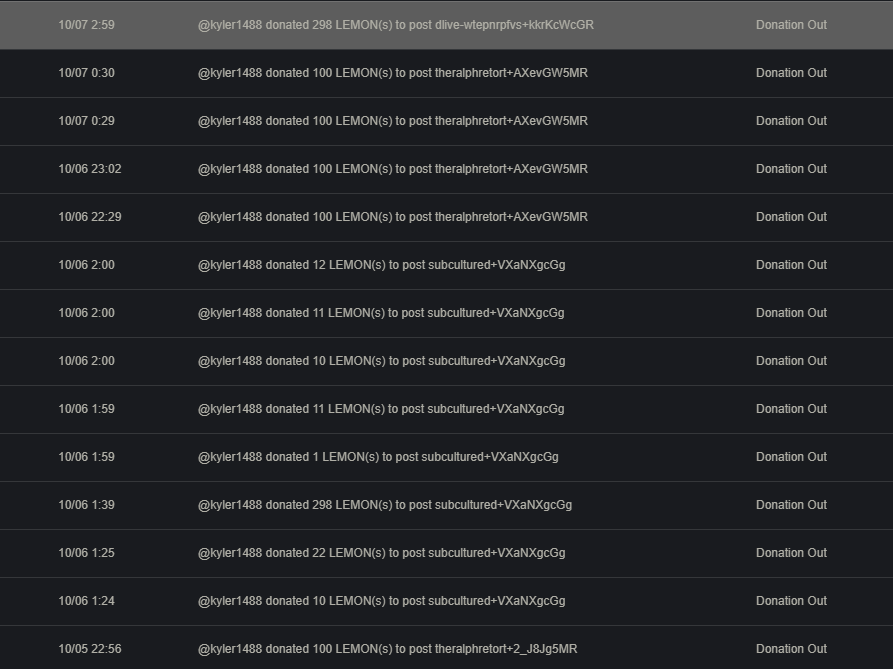Click Donation Out in the 10/07 0:29 row
This screenshot has height=669, width=893.
tap(791, 121)
